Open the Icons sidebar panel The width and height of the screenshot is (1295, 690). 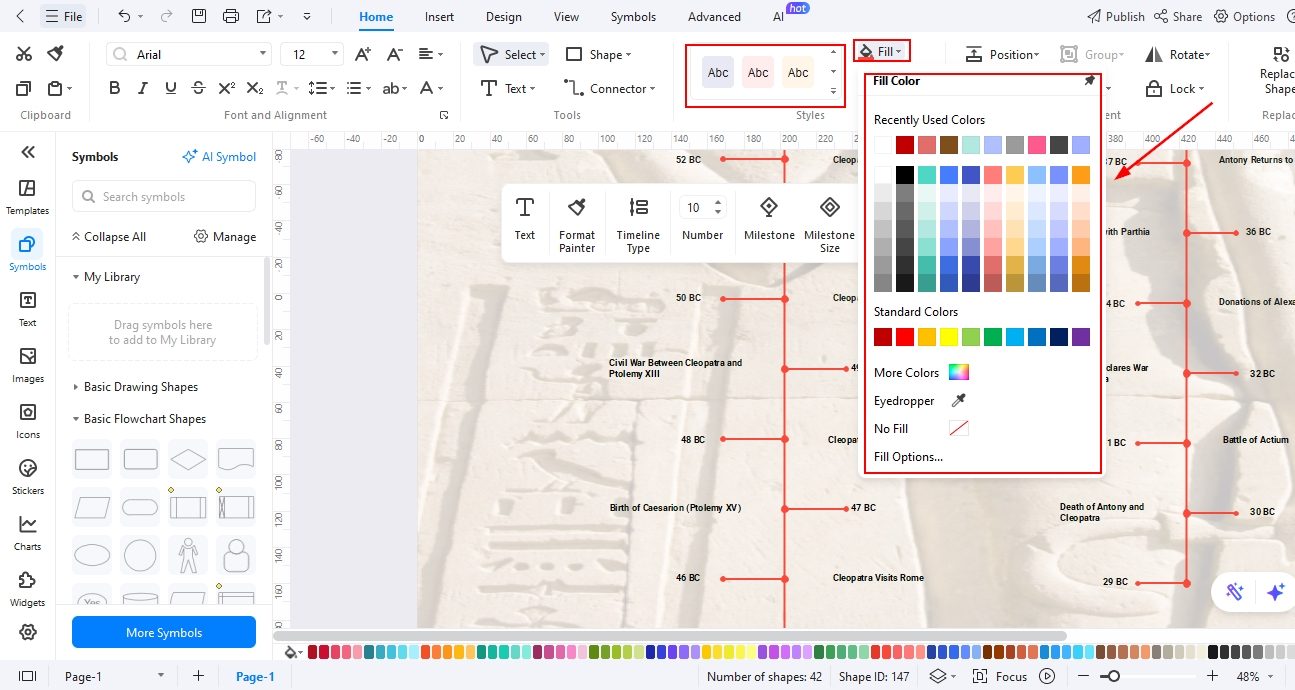click(27, 421)
